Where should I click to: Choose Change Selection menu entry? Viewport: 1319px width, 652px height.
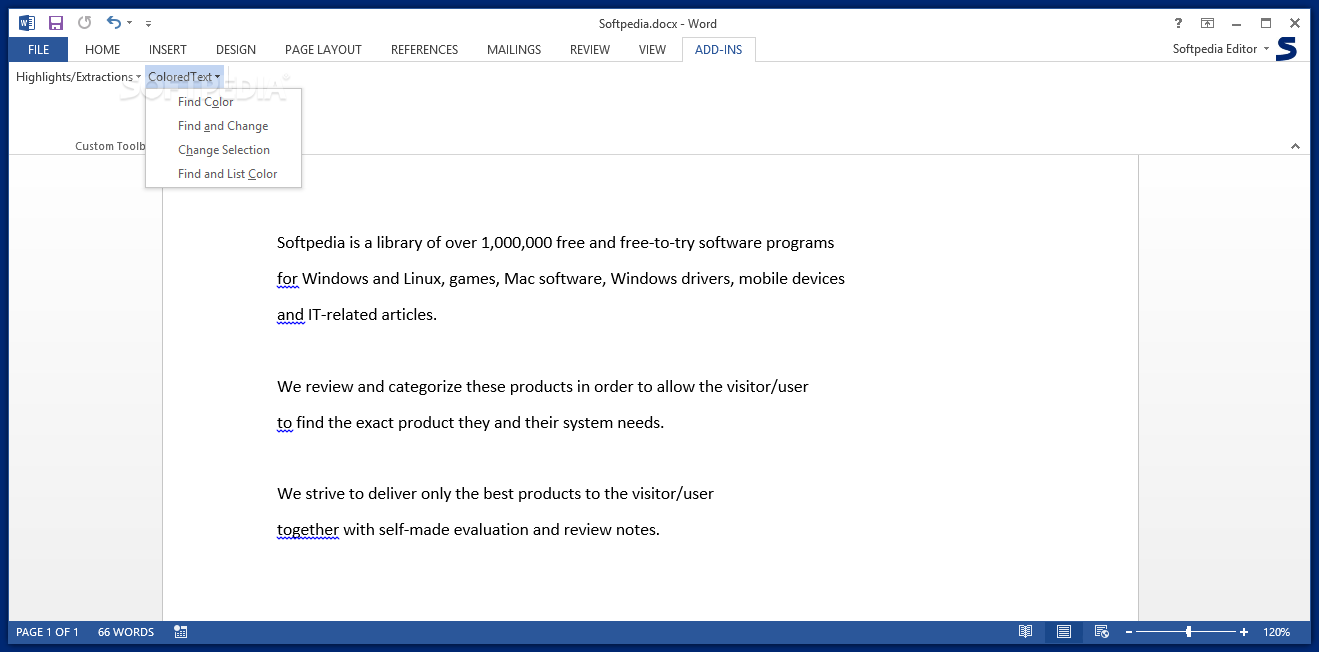point(224,150)
